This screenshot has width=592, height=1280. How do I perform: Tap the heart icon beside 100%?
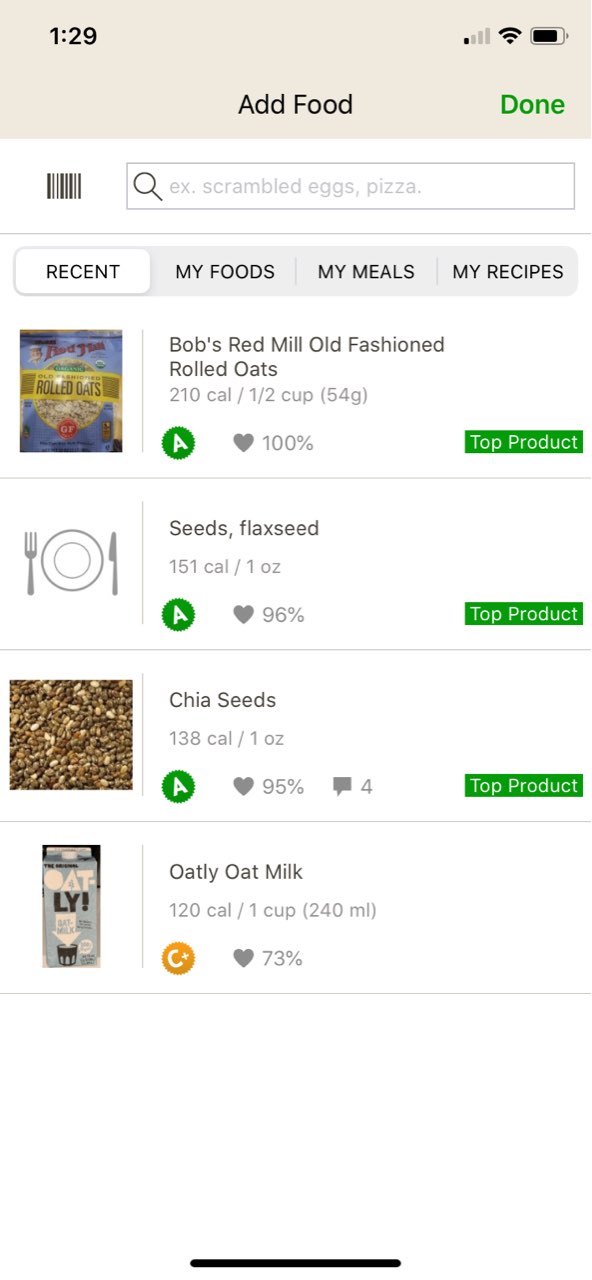pos(243,442)
